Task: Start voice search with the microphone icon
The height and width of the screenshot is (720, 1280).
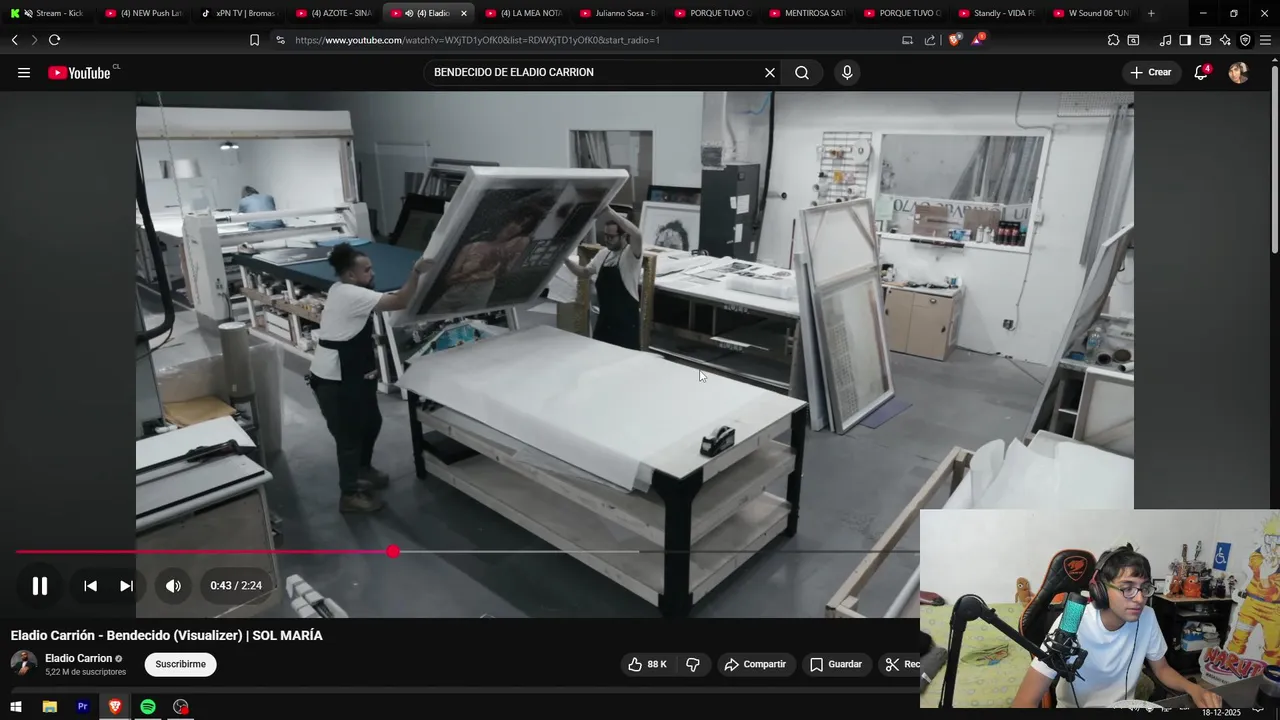Action: [x=847, y=72]
